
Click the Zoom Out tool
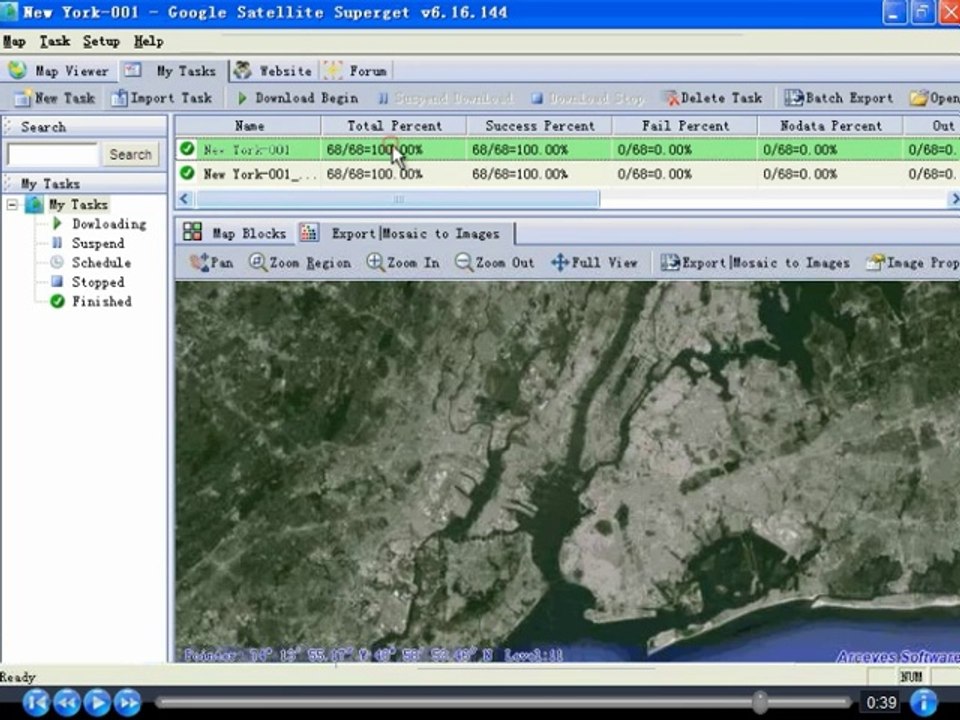(x=495, y=263)
